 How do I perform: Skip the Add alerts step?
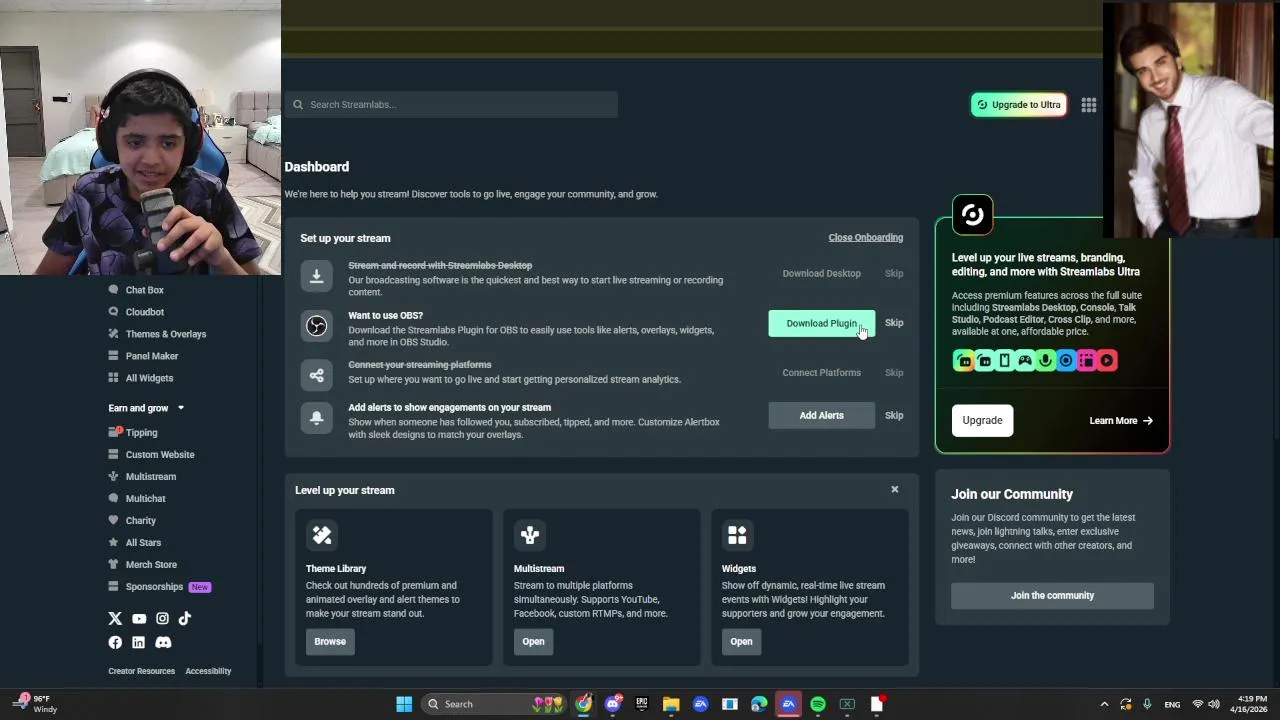(x=894, y=416)
